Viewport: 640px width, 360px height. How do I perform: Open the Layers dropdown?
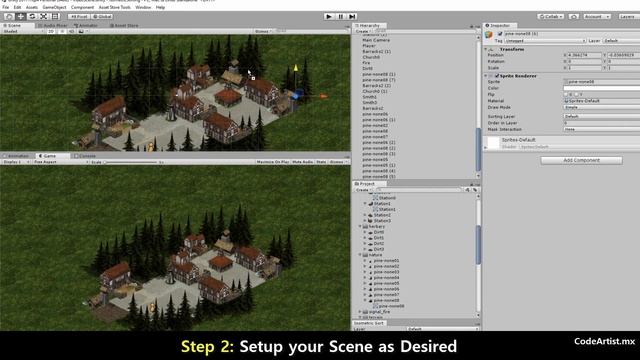[629, 16]
